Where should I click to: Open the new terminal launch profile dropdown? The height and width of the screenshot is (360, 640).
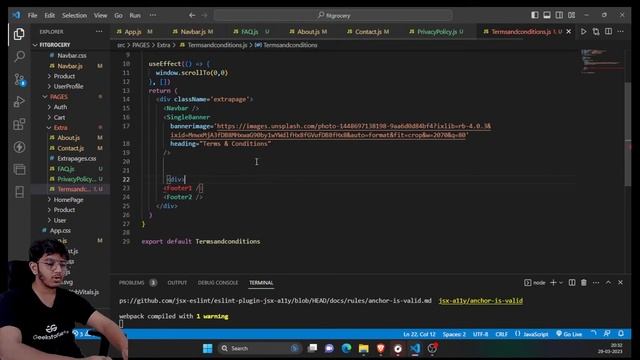[x=561, y=282]
